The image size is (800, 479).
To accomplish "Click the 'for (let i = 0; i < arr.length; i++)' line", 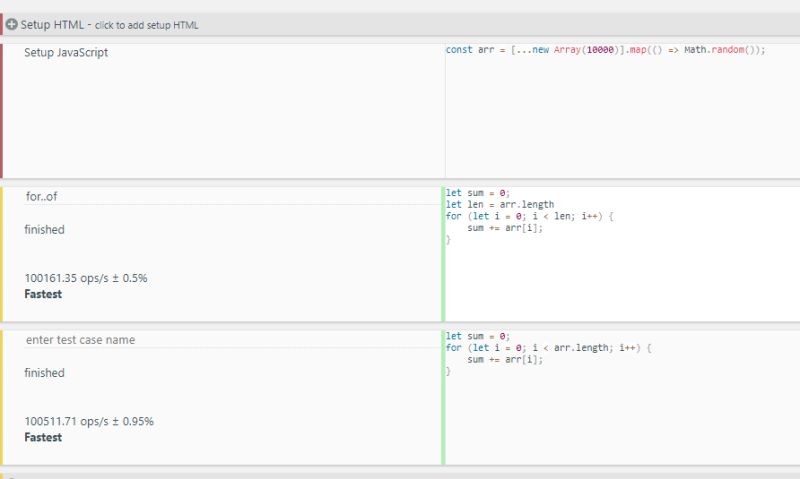I will 548,348.
